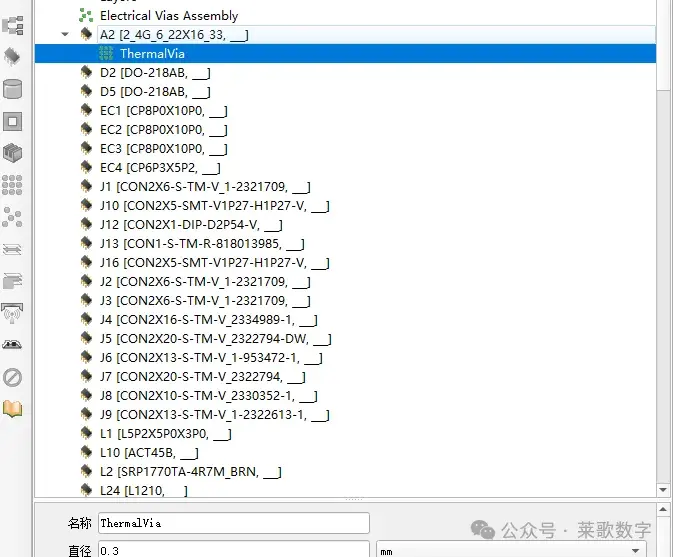Select J10 CON2X5-SMT connector entry

(215, 206)
